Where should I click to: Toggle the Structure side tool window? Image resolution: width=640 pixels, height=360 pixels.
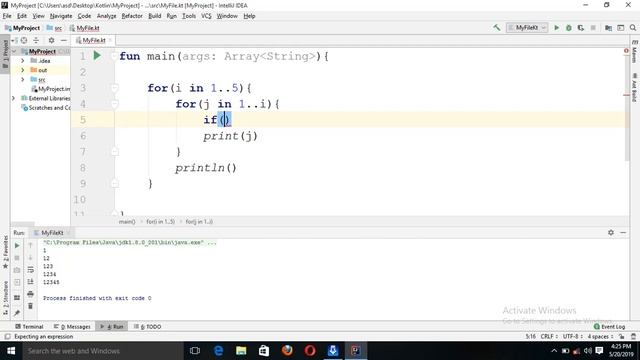coord(5,298)
